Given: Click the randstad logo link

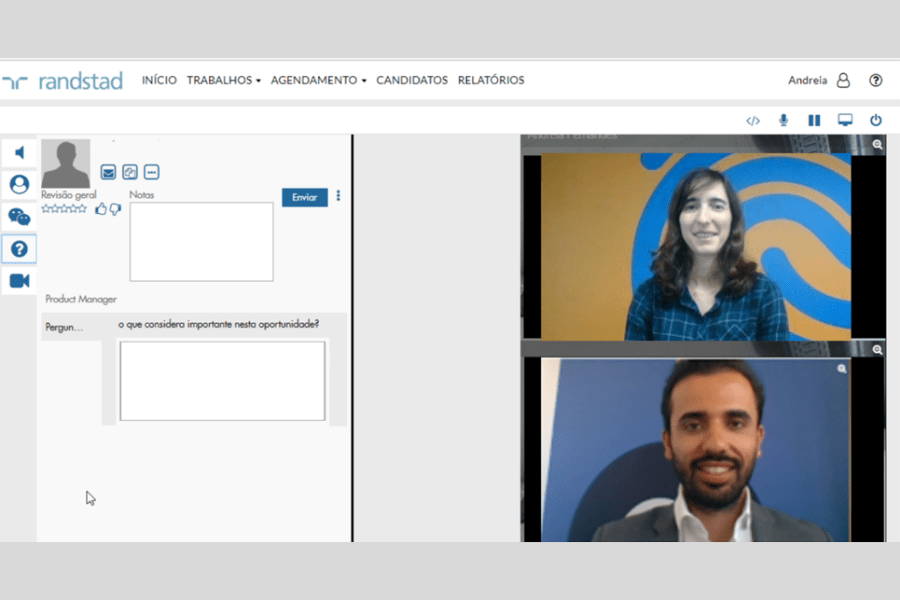Looking at the screenshot, I should (x=62, y=81).
